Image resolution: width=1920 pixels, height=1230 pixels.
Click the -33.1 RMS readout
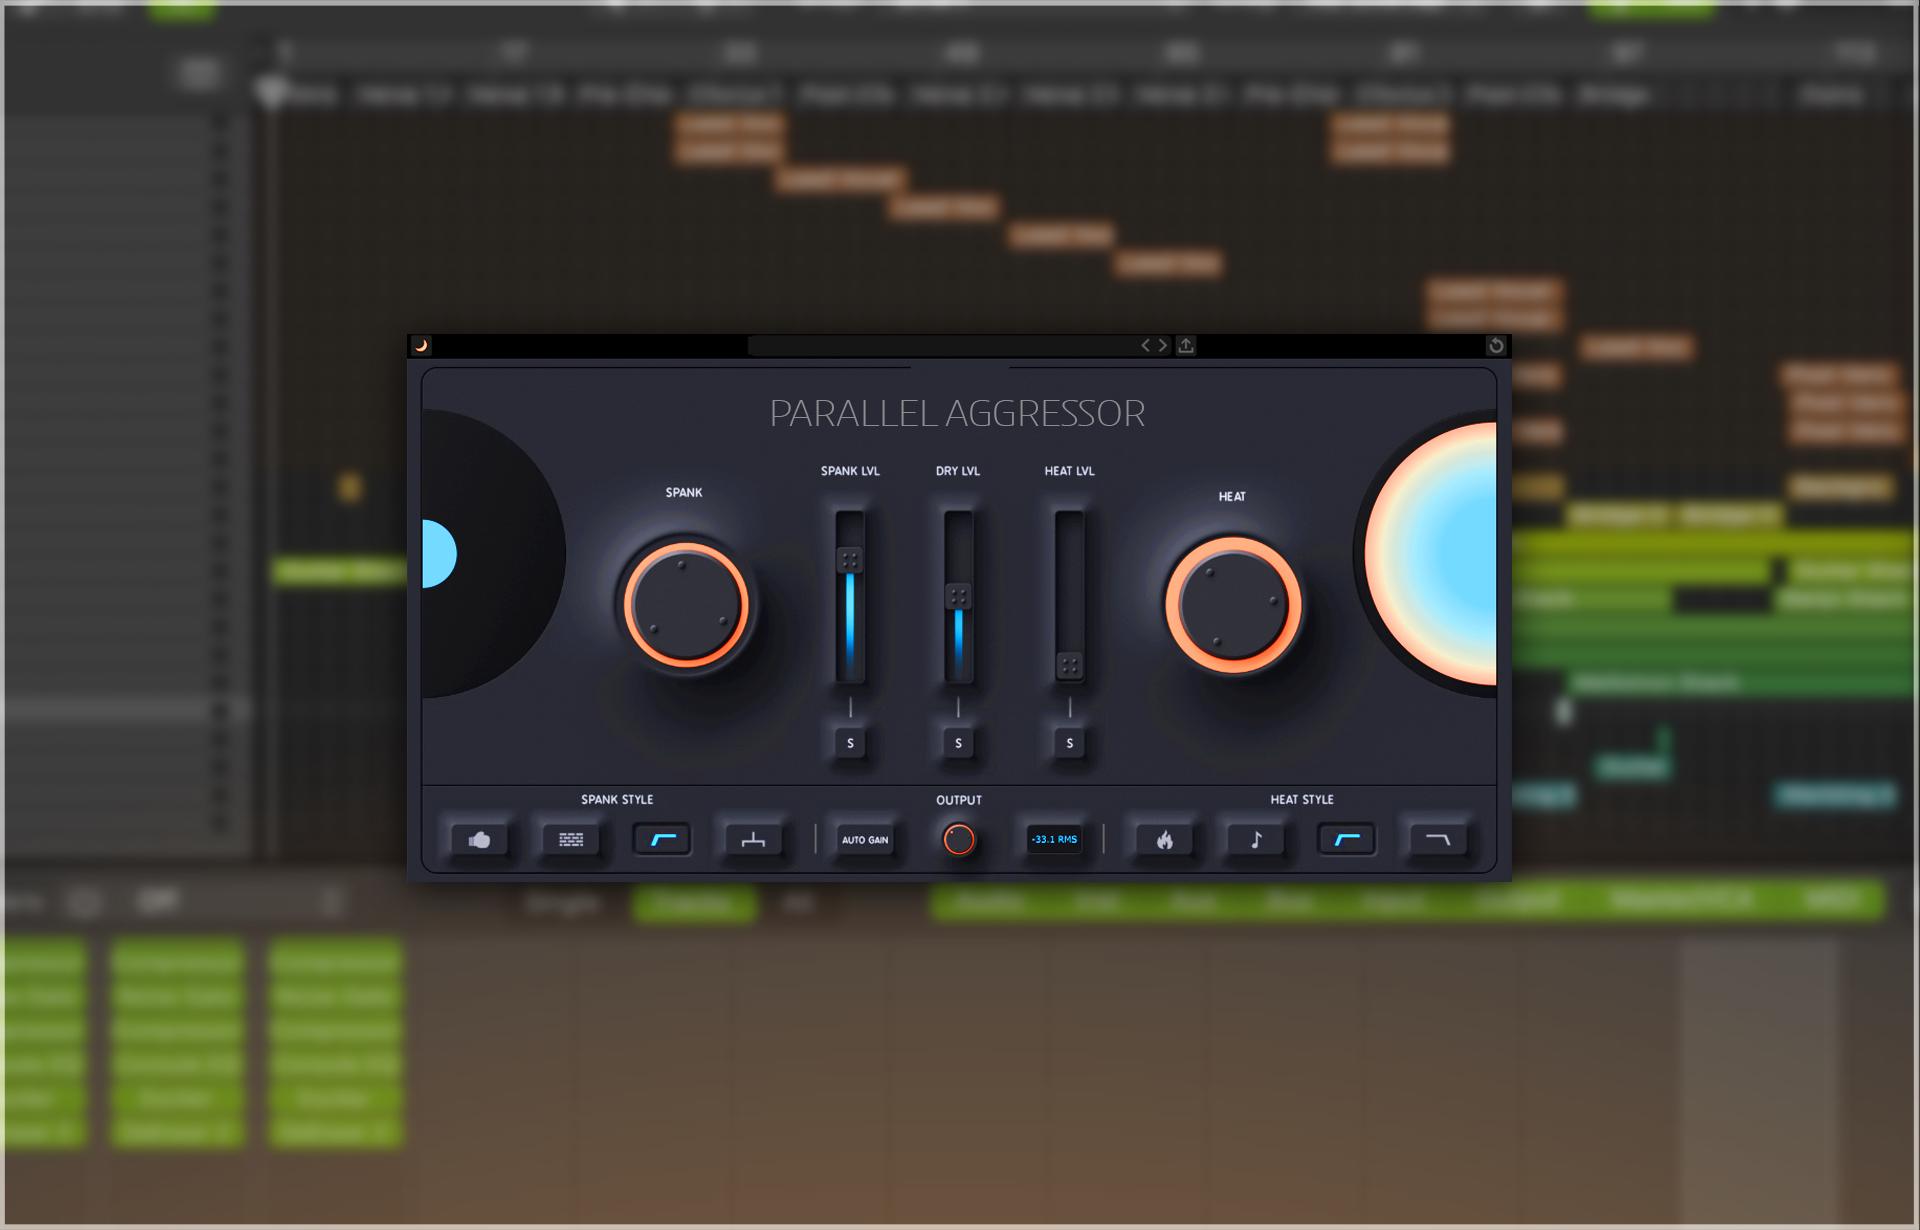[x=1054, y=840]
